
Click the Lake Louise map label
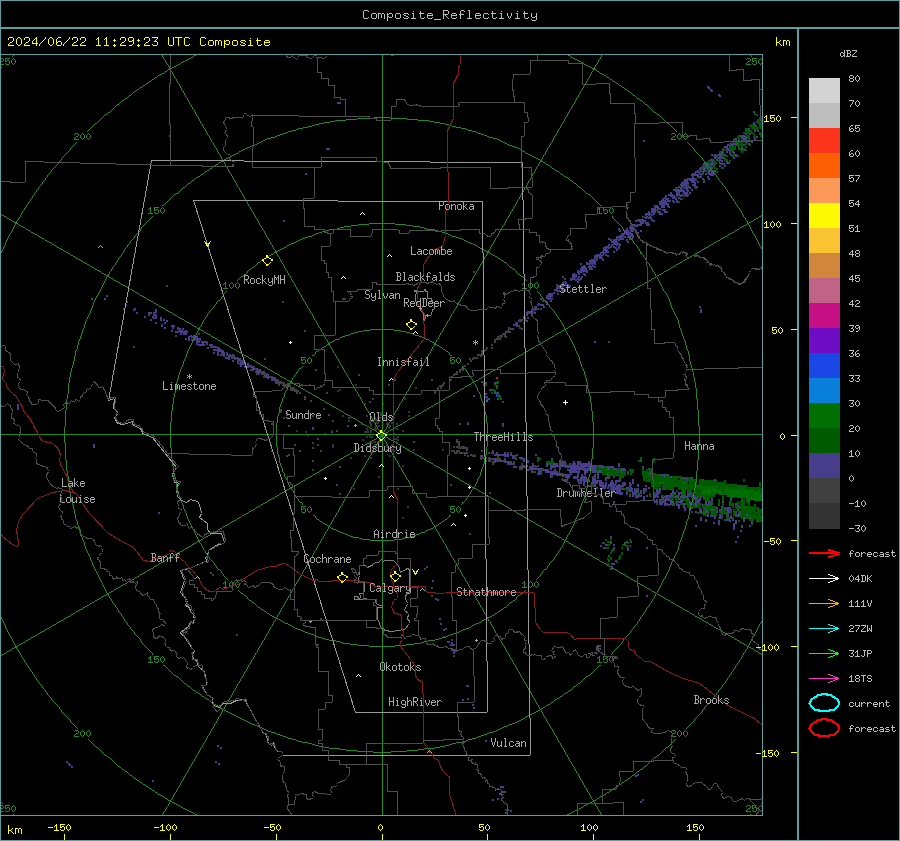coord(77,491)
